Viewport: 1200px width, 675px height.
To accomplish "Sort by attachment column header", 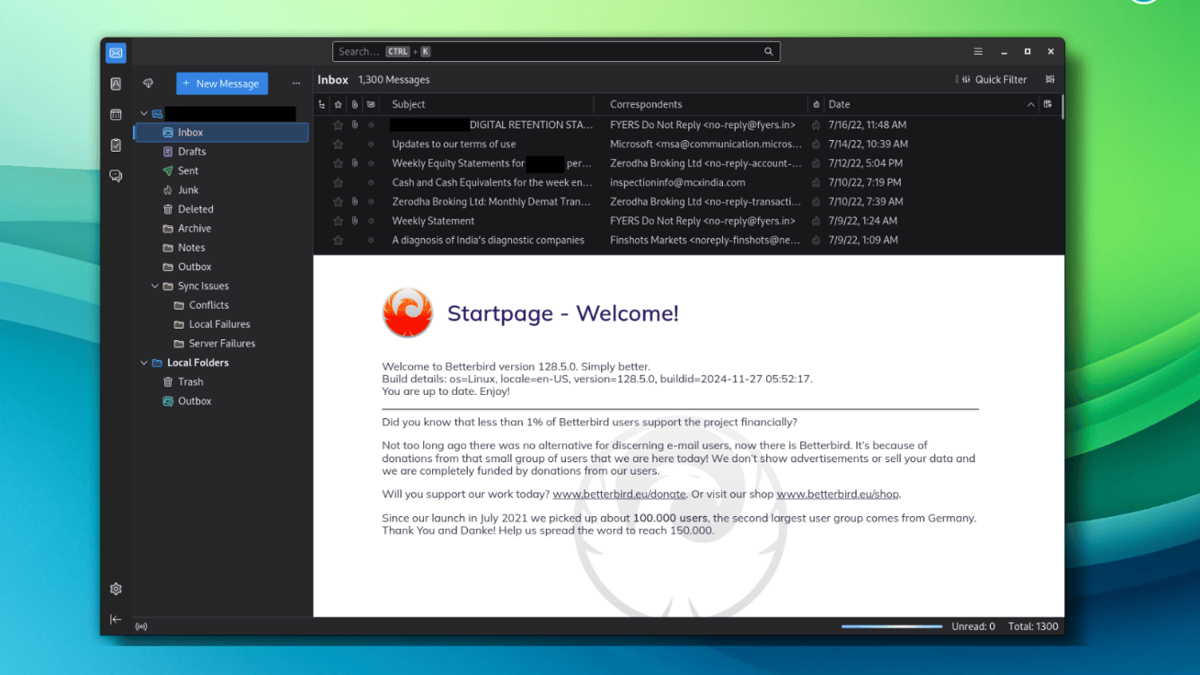I will [354, 104].
